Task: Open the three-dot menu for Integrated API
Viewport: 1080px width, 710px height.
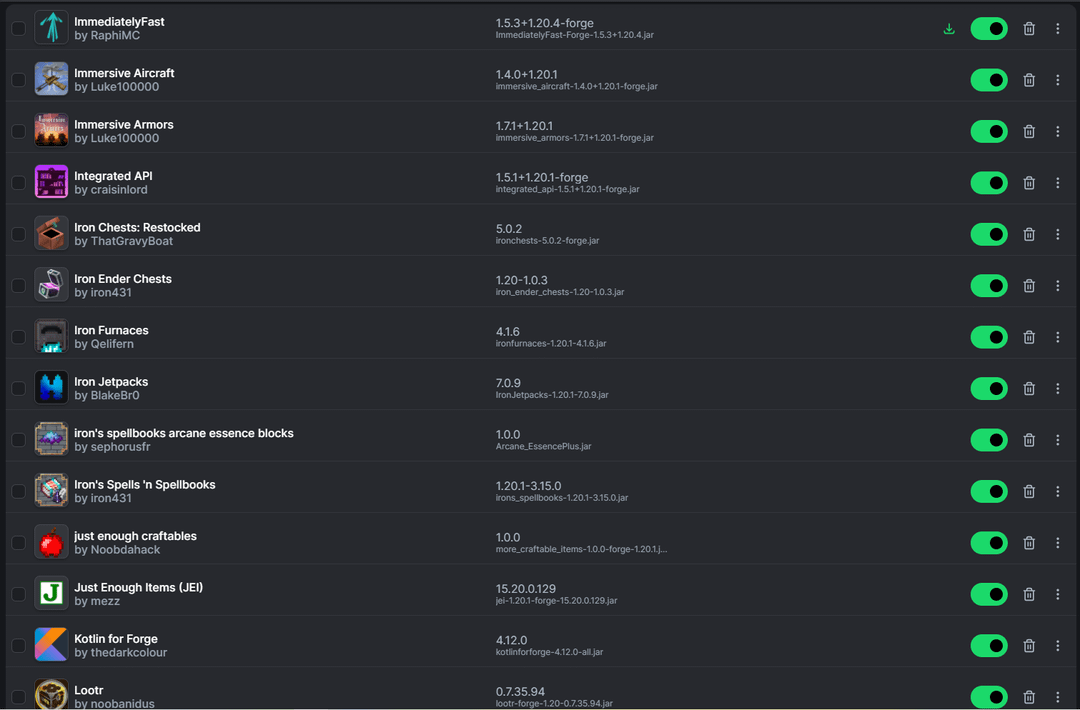Action: tap(1058, 183)
